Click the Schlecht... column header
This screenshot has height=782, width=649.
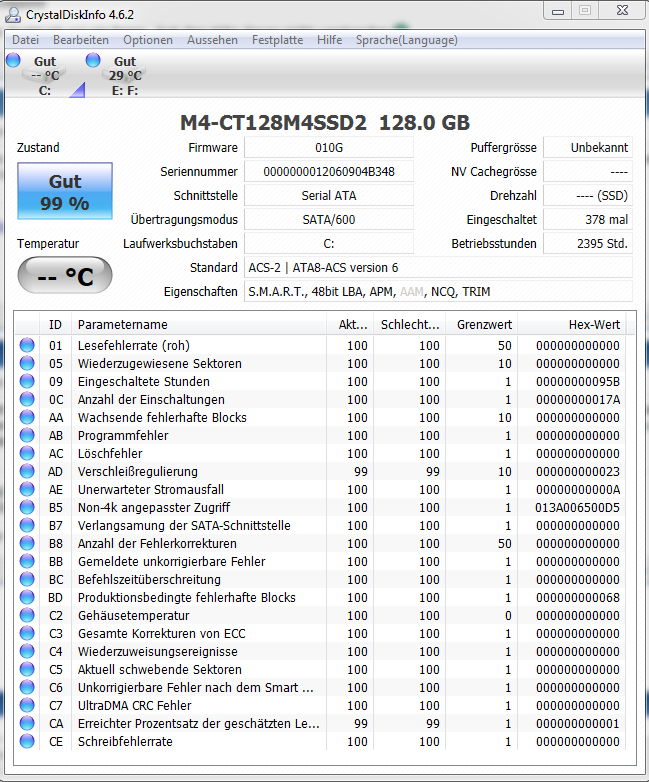[x=410, y=325]
